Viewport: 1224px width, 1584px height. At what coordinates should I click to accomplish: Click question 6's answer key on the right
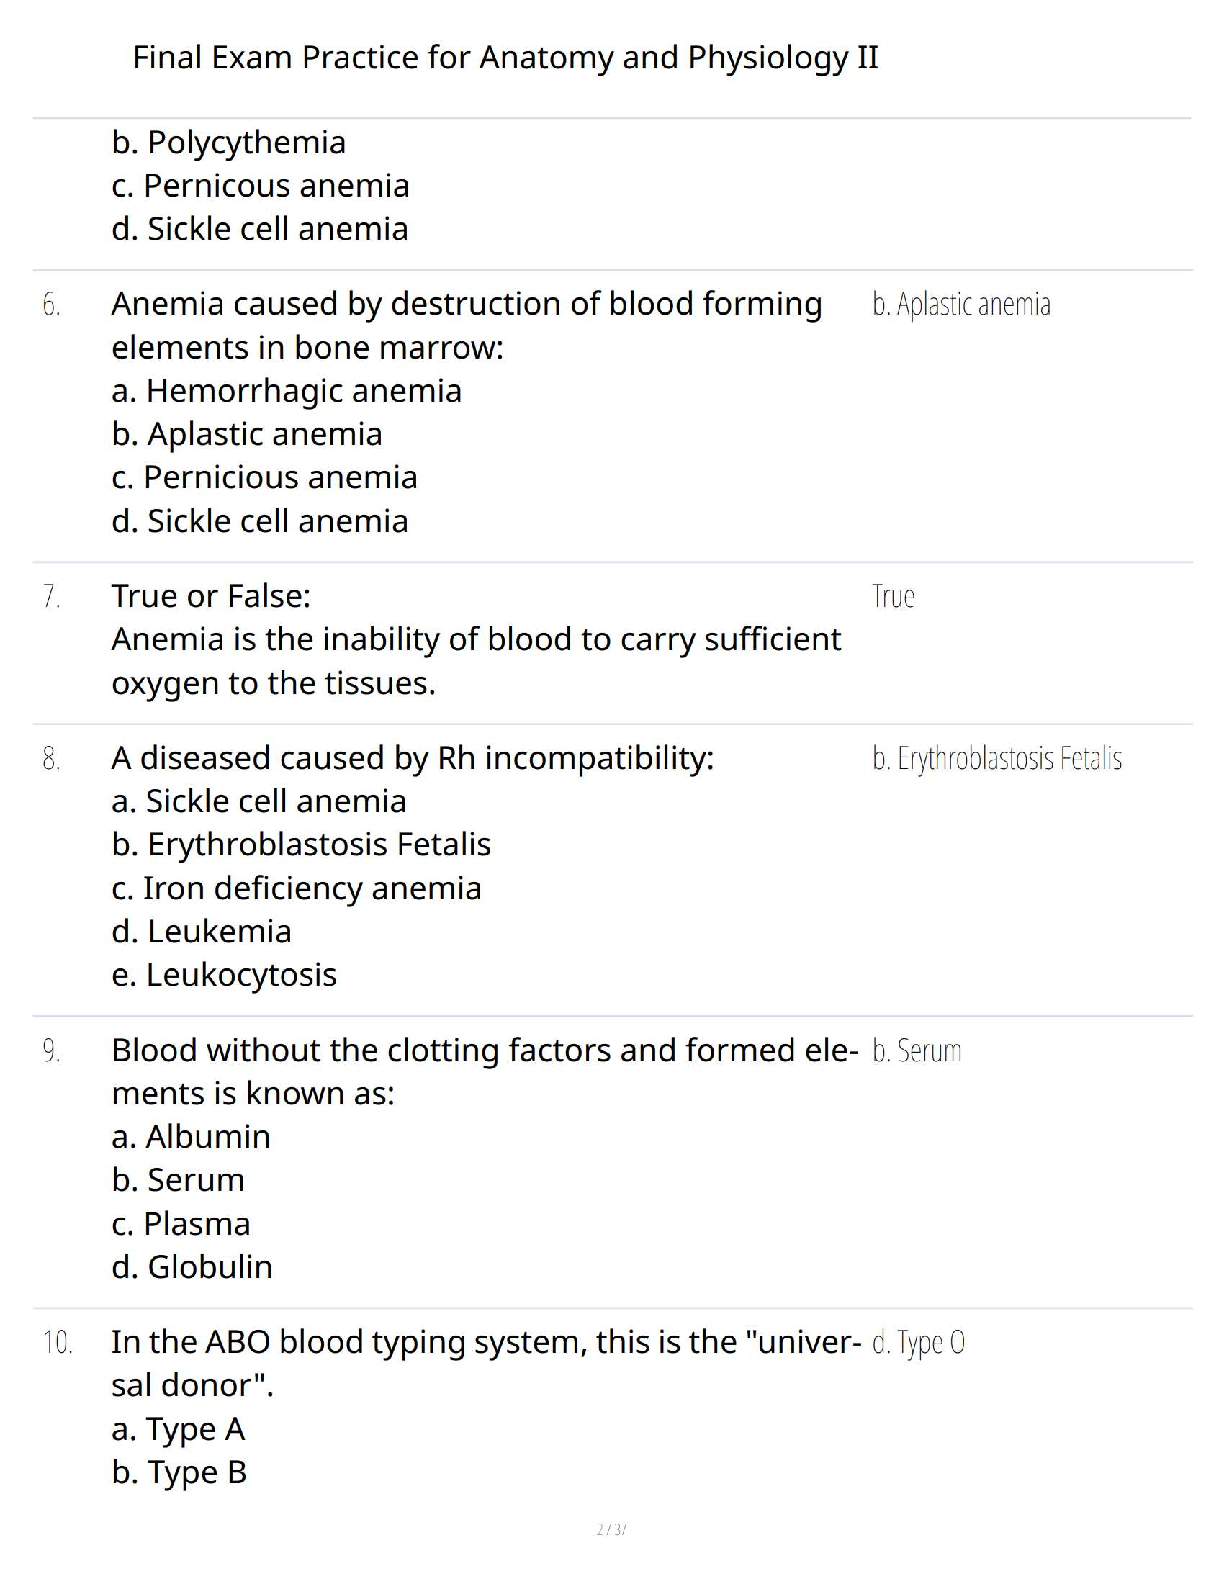[961, 305]
